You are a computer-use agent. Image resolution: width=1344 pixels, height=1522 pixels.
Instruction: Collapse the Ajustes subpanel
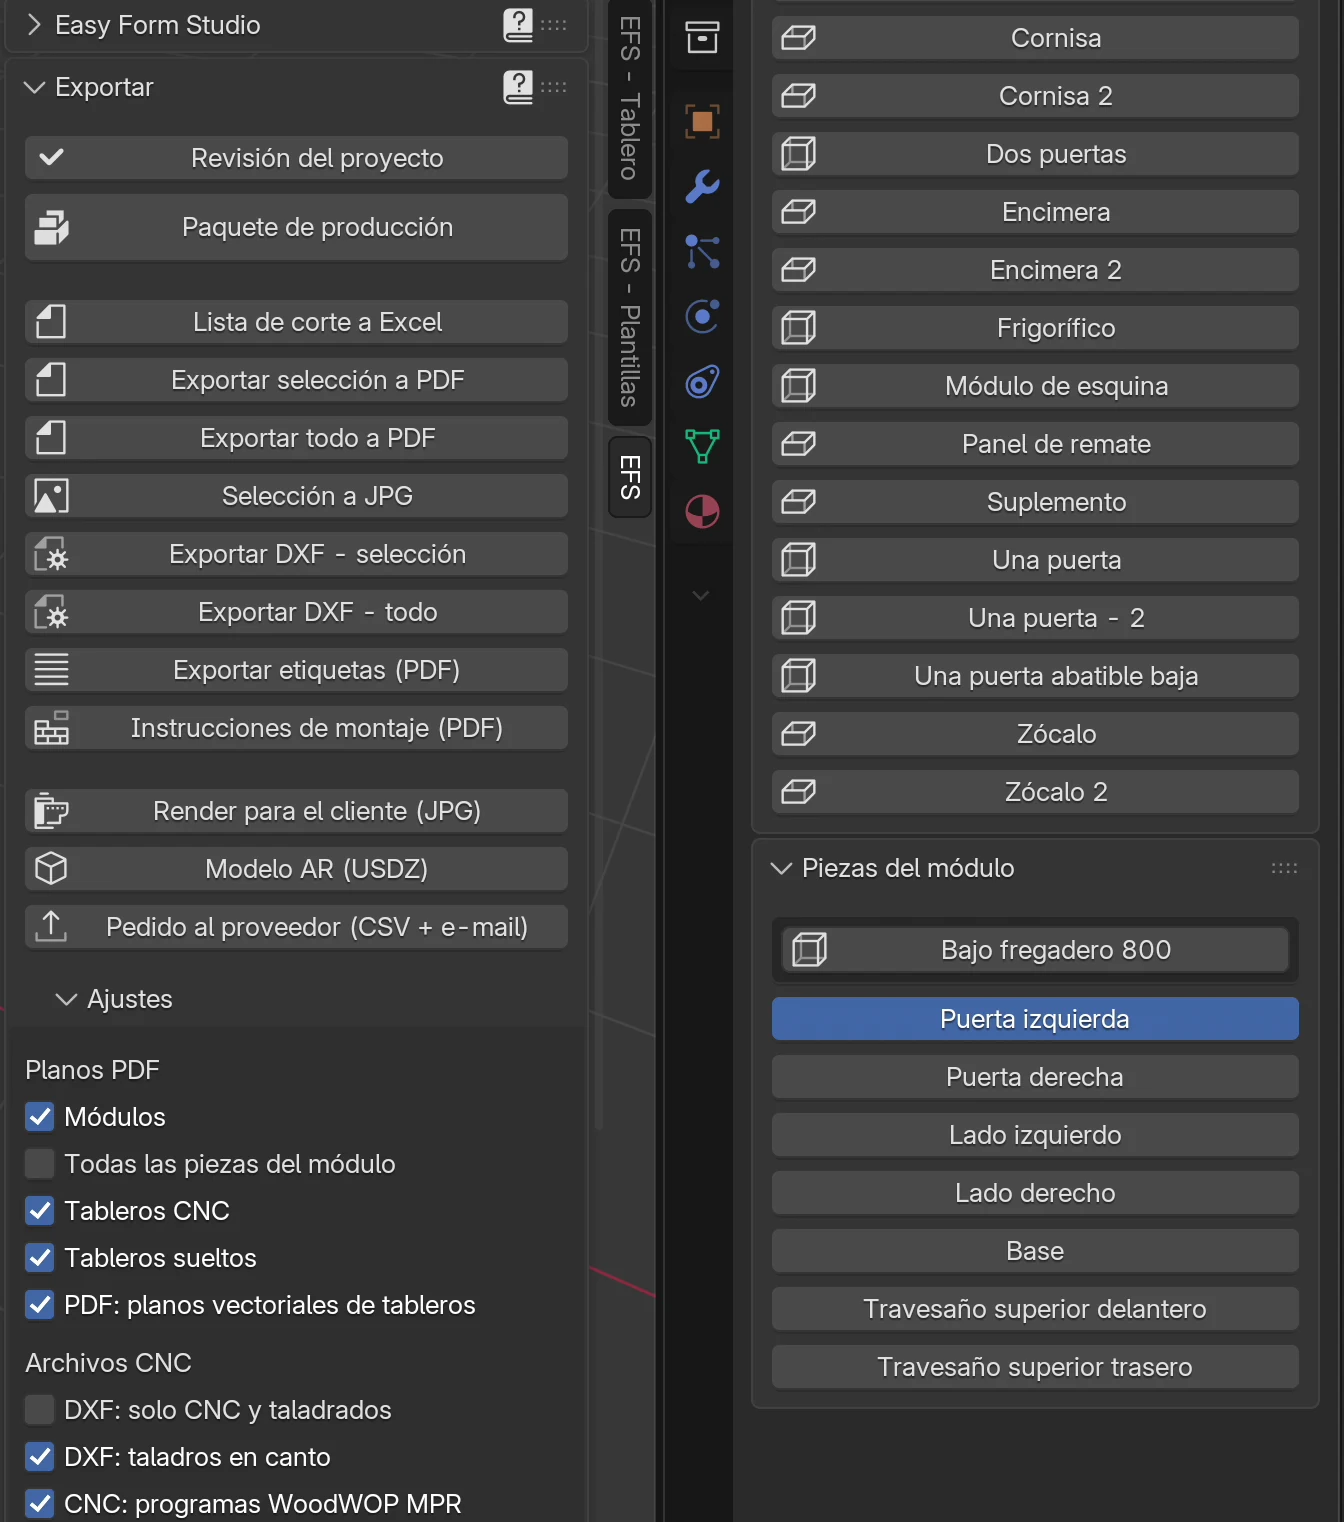(66, 999)
